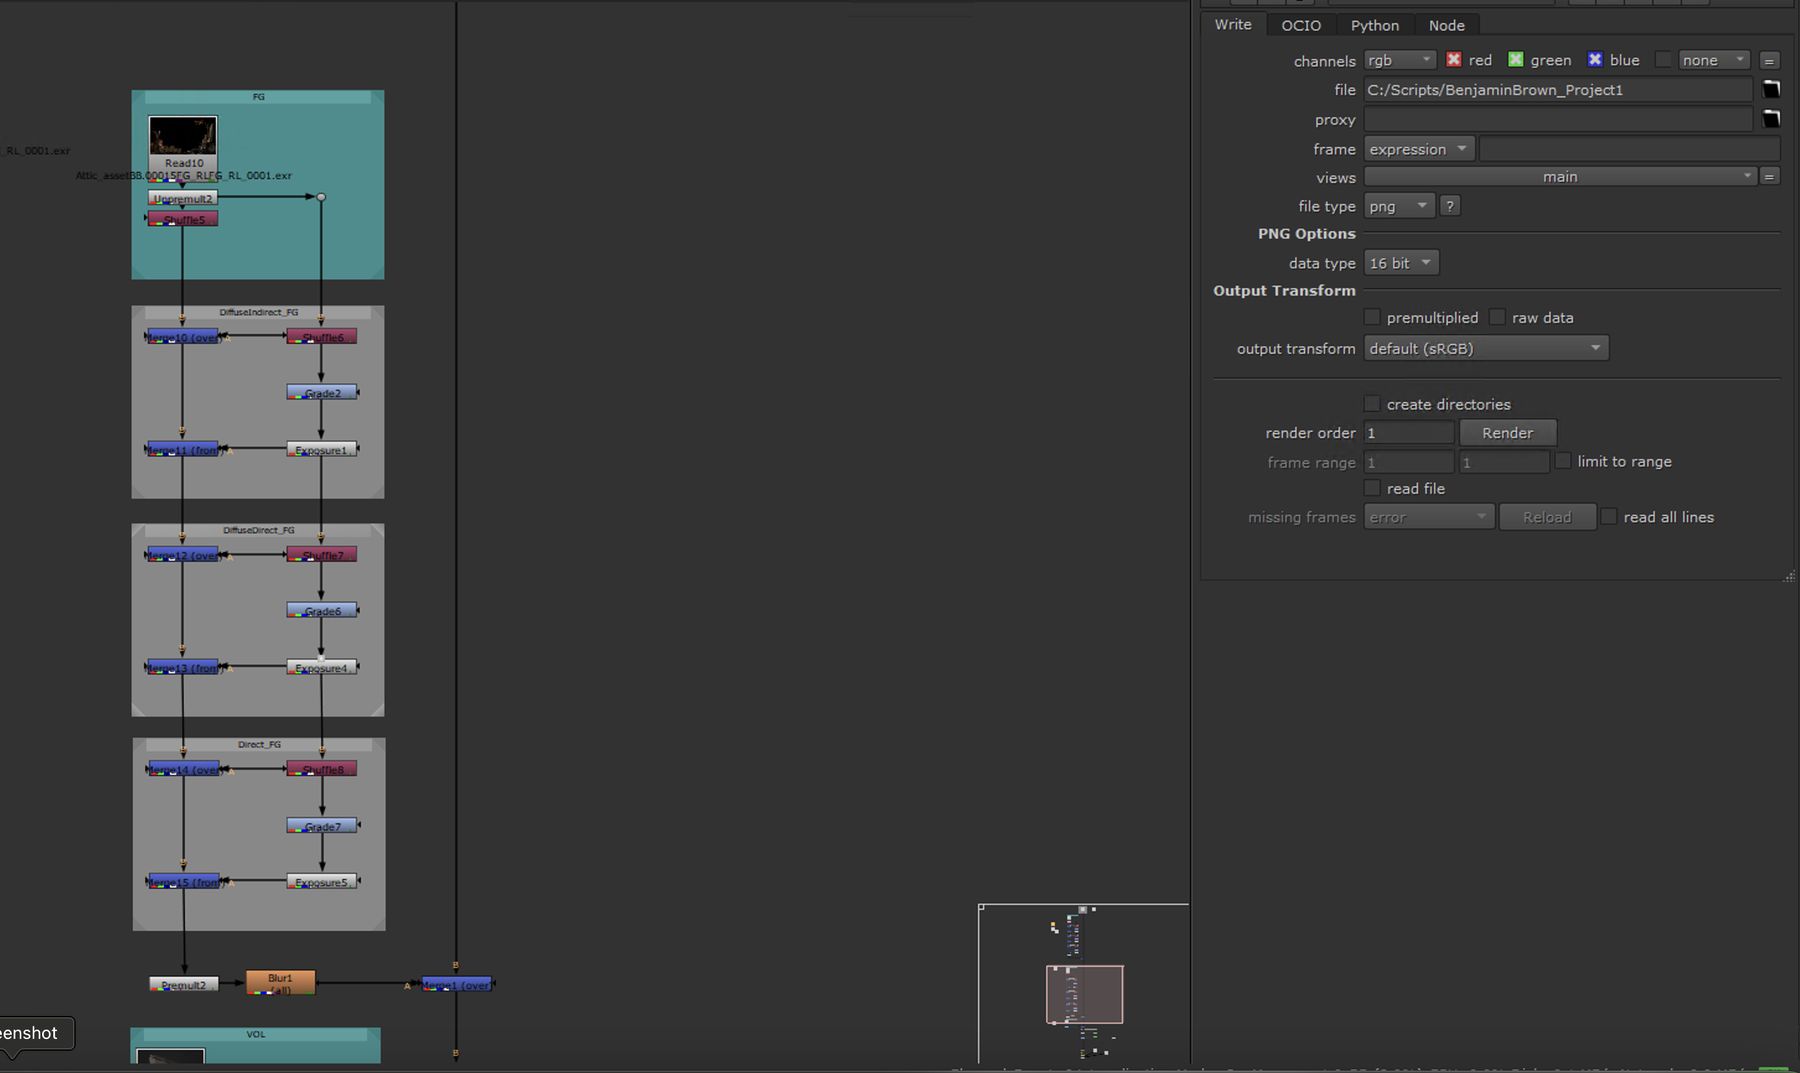Switch to the OCIO tab
The image size is (1800, 1073).
(1301, 25)
